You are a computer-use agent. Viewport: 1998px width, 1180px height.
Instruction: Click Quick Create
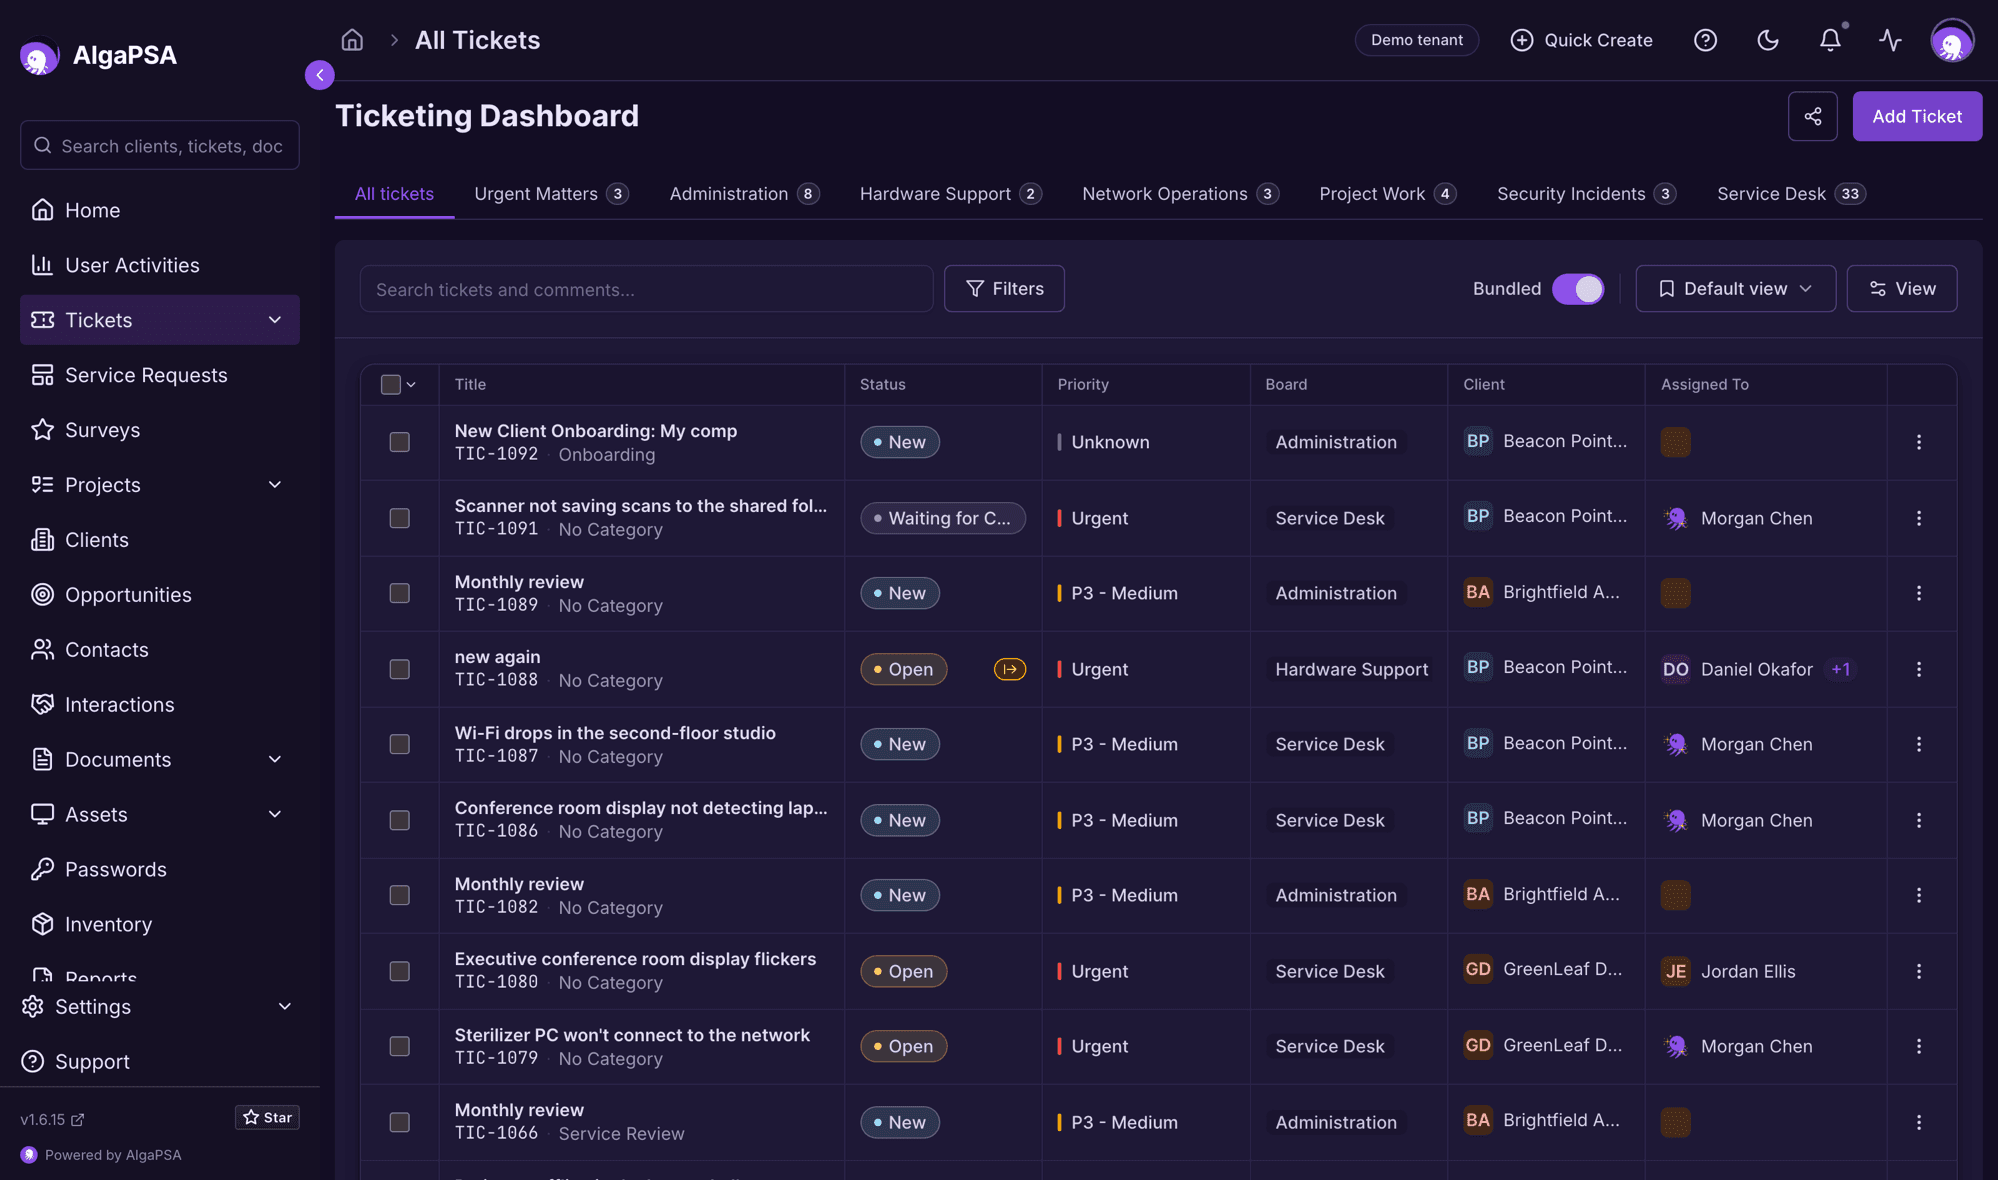1581,40
